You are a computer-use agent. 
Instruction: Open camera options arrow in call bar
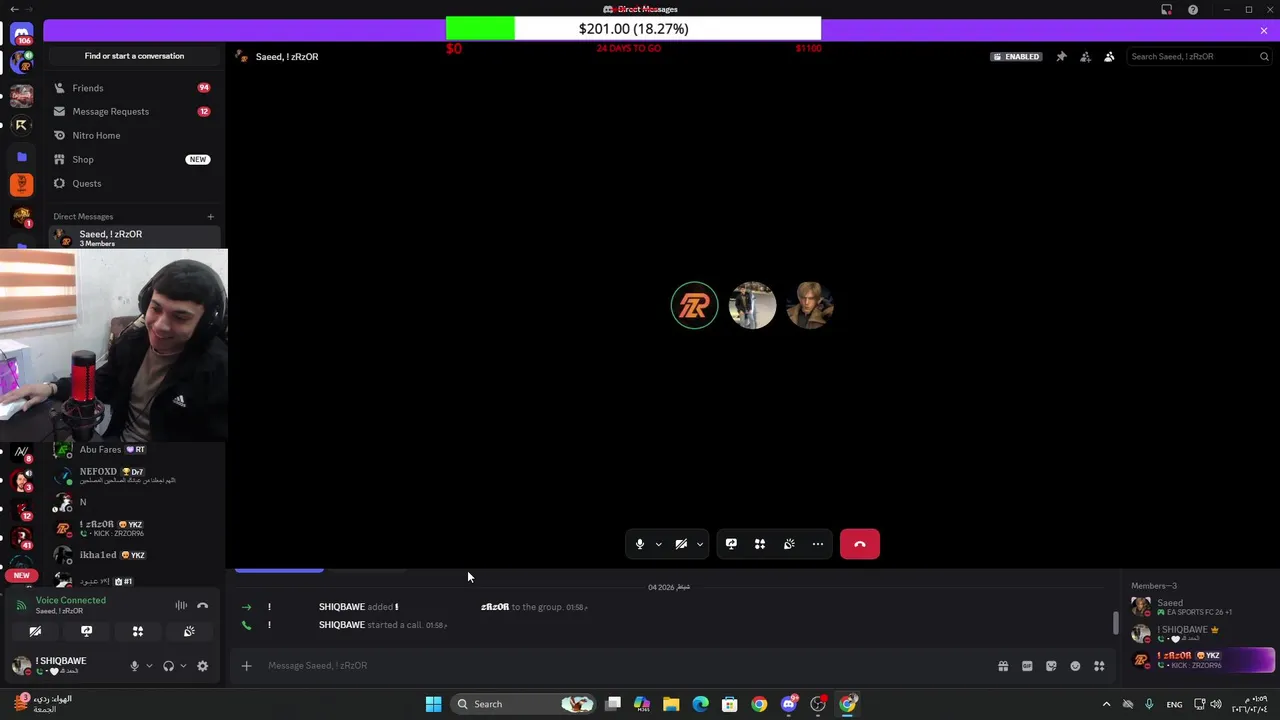699,544
